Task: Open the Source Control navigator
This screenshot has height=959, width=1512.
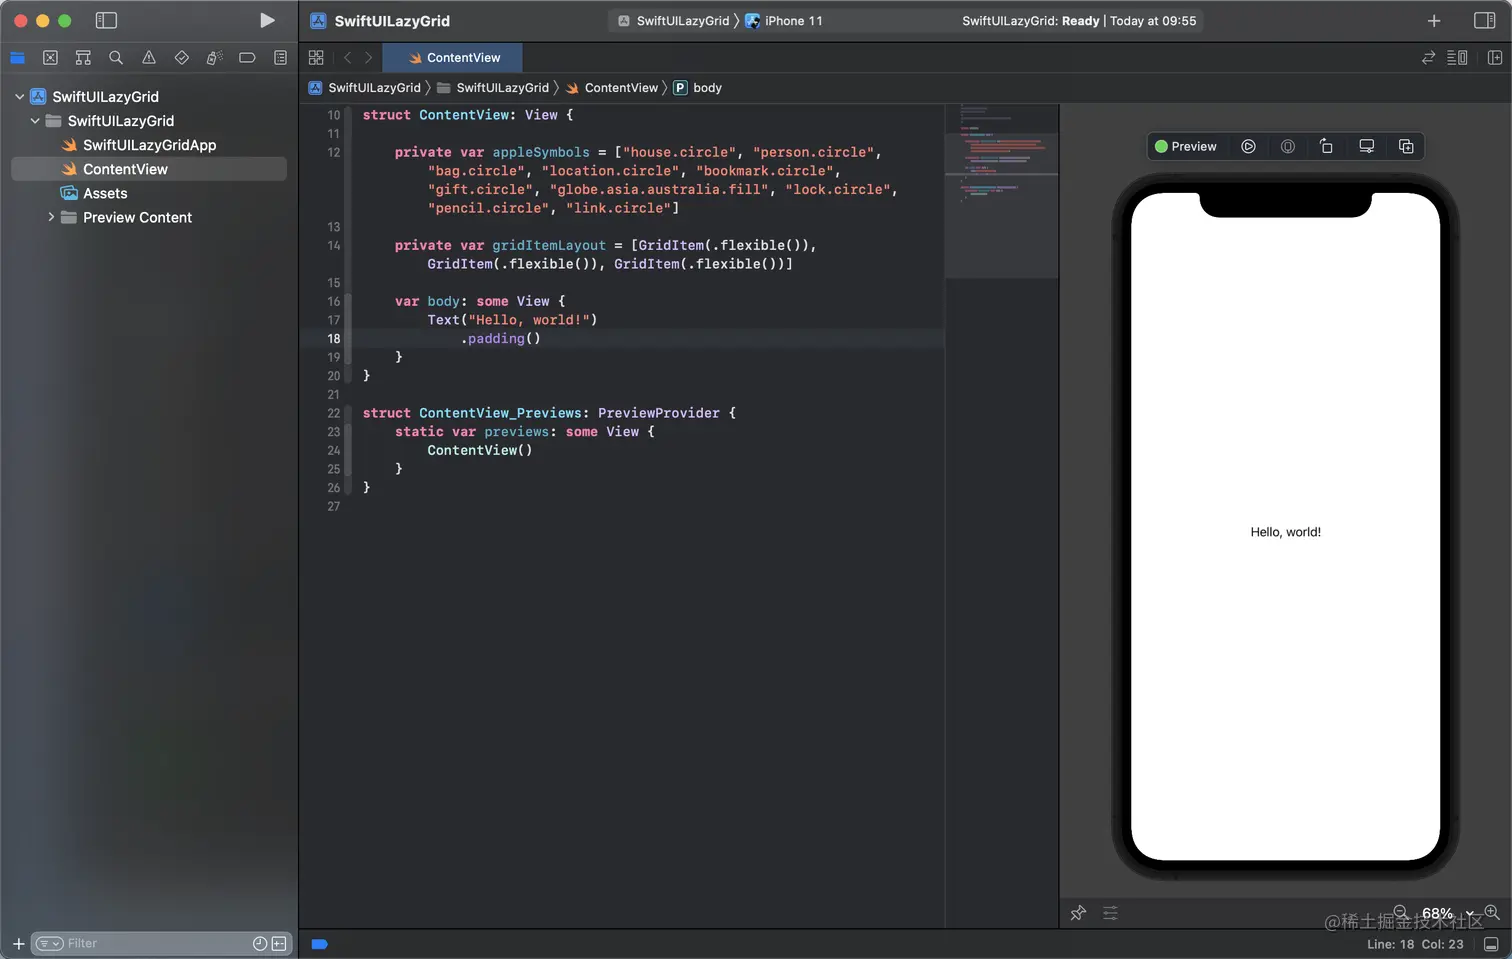Action: [x=50, y=58]
